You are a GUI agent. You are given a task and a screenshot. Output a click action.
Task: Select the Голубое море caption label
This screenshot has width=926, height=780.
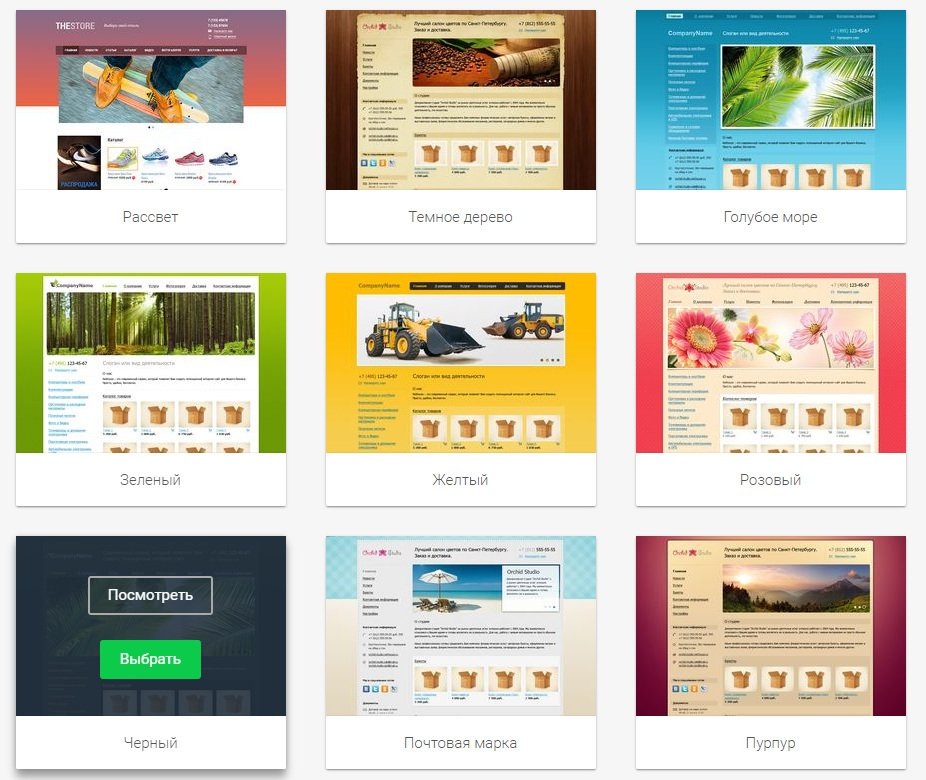click(771, 217)
